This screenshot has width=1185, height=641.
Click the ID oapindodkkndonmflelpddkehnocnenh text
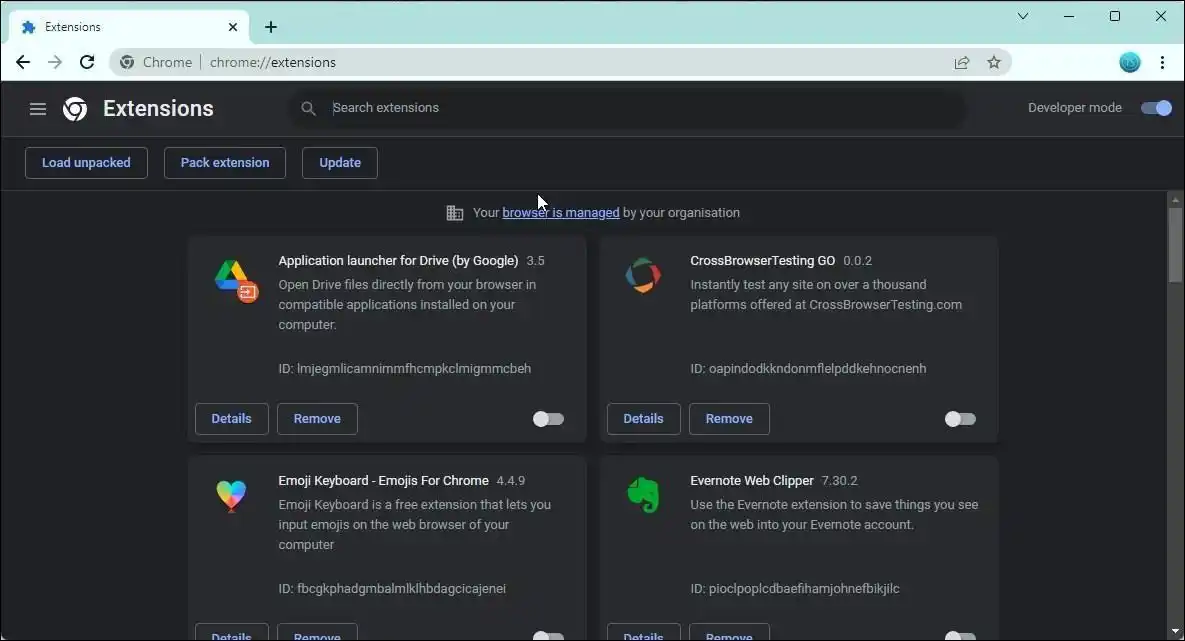808,369
